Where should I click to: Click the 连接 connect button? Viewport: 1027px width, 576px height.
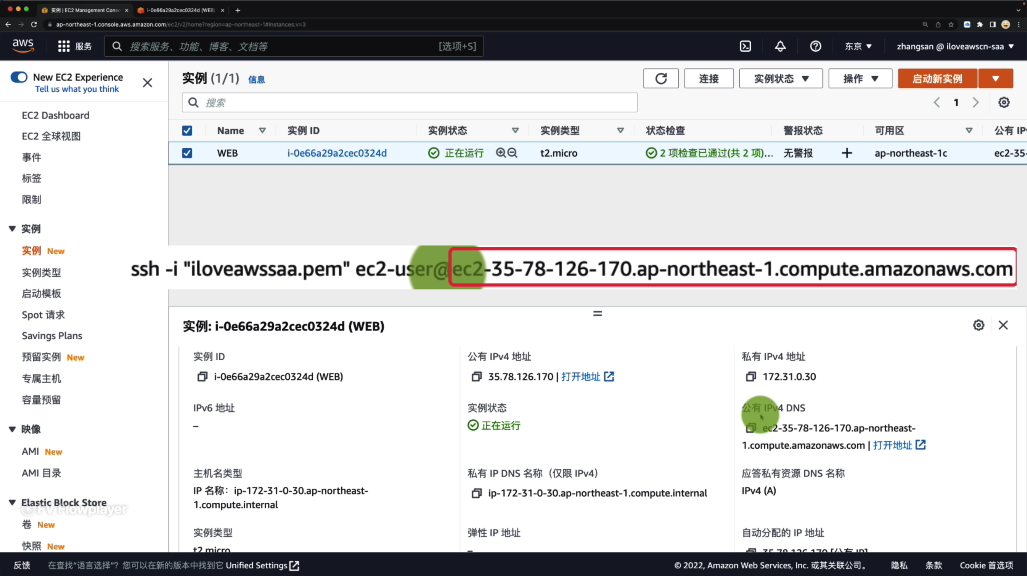pos(709,79)
